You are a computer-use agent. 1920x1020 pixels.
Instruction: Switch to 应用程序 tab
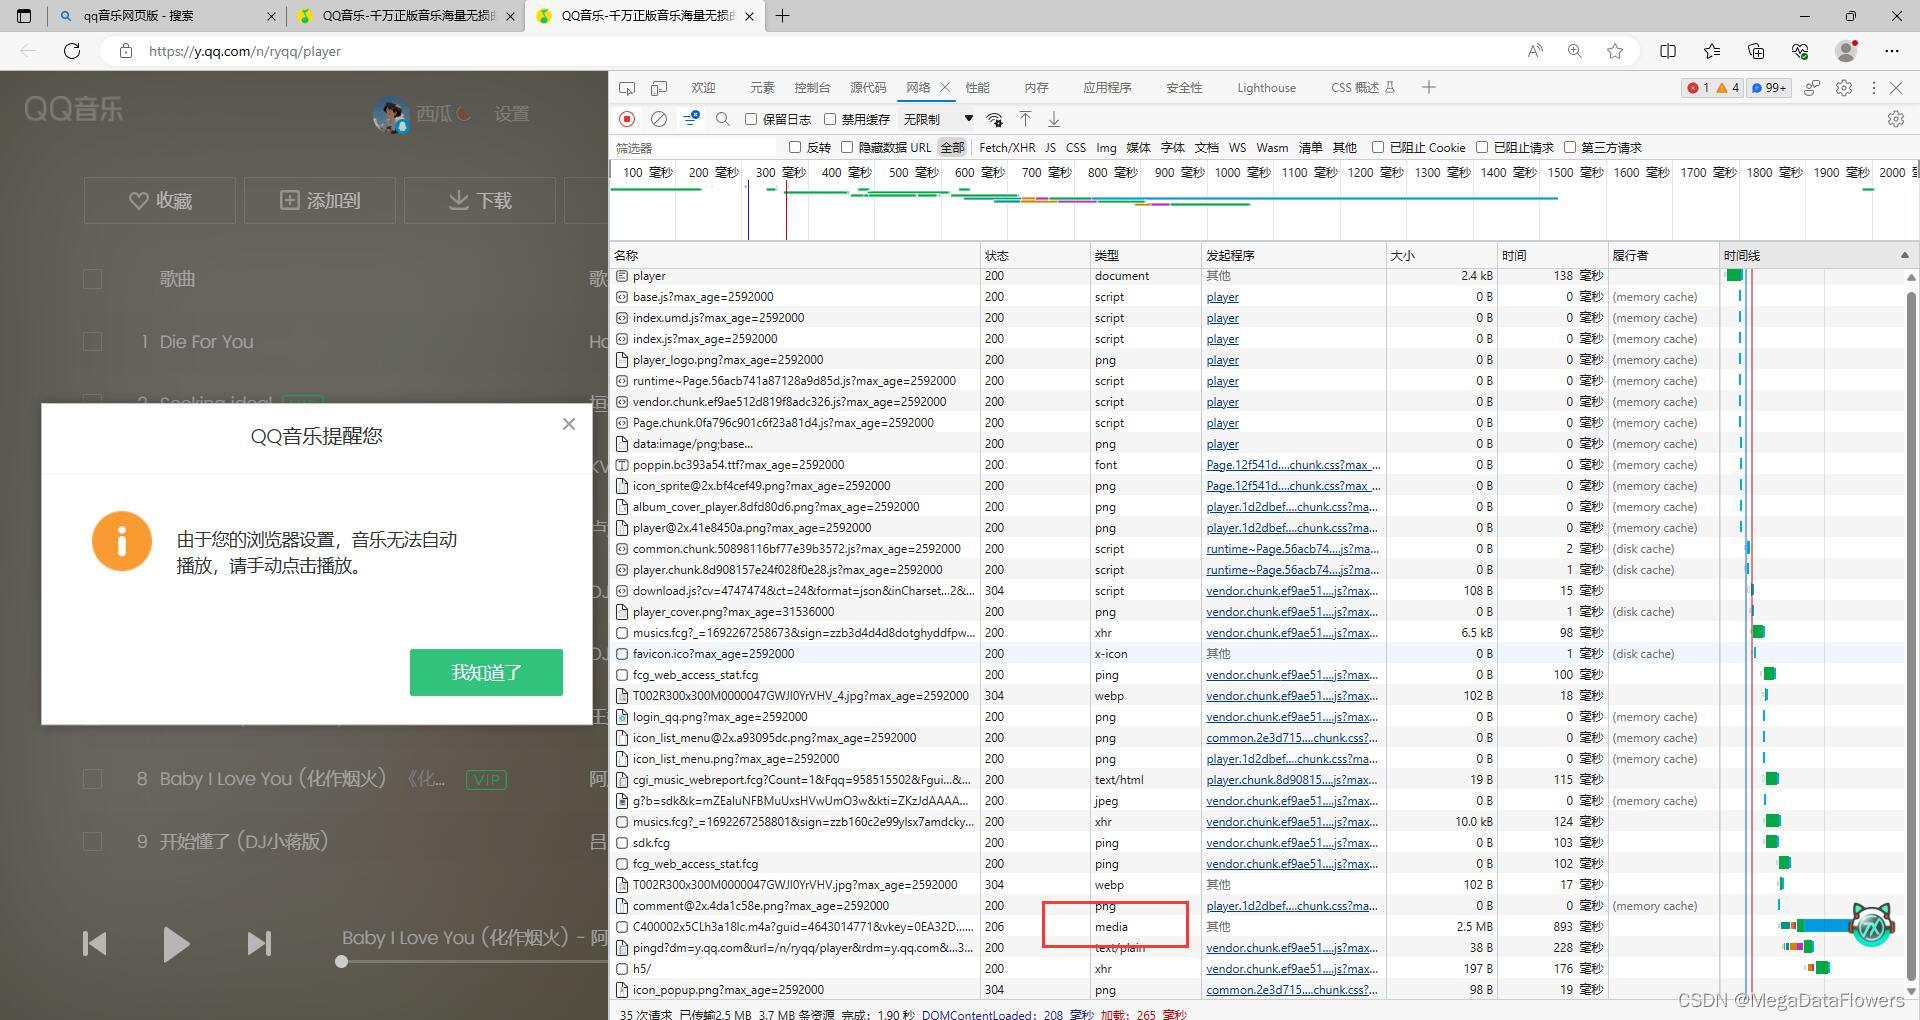(1107, 88)
